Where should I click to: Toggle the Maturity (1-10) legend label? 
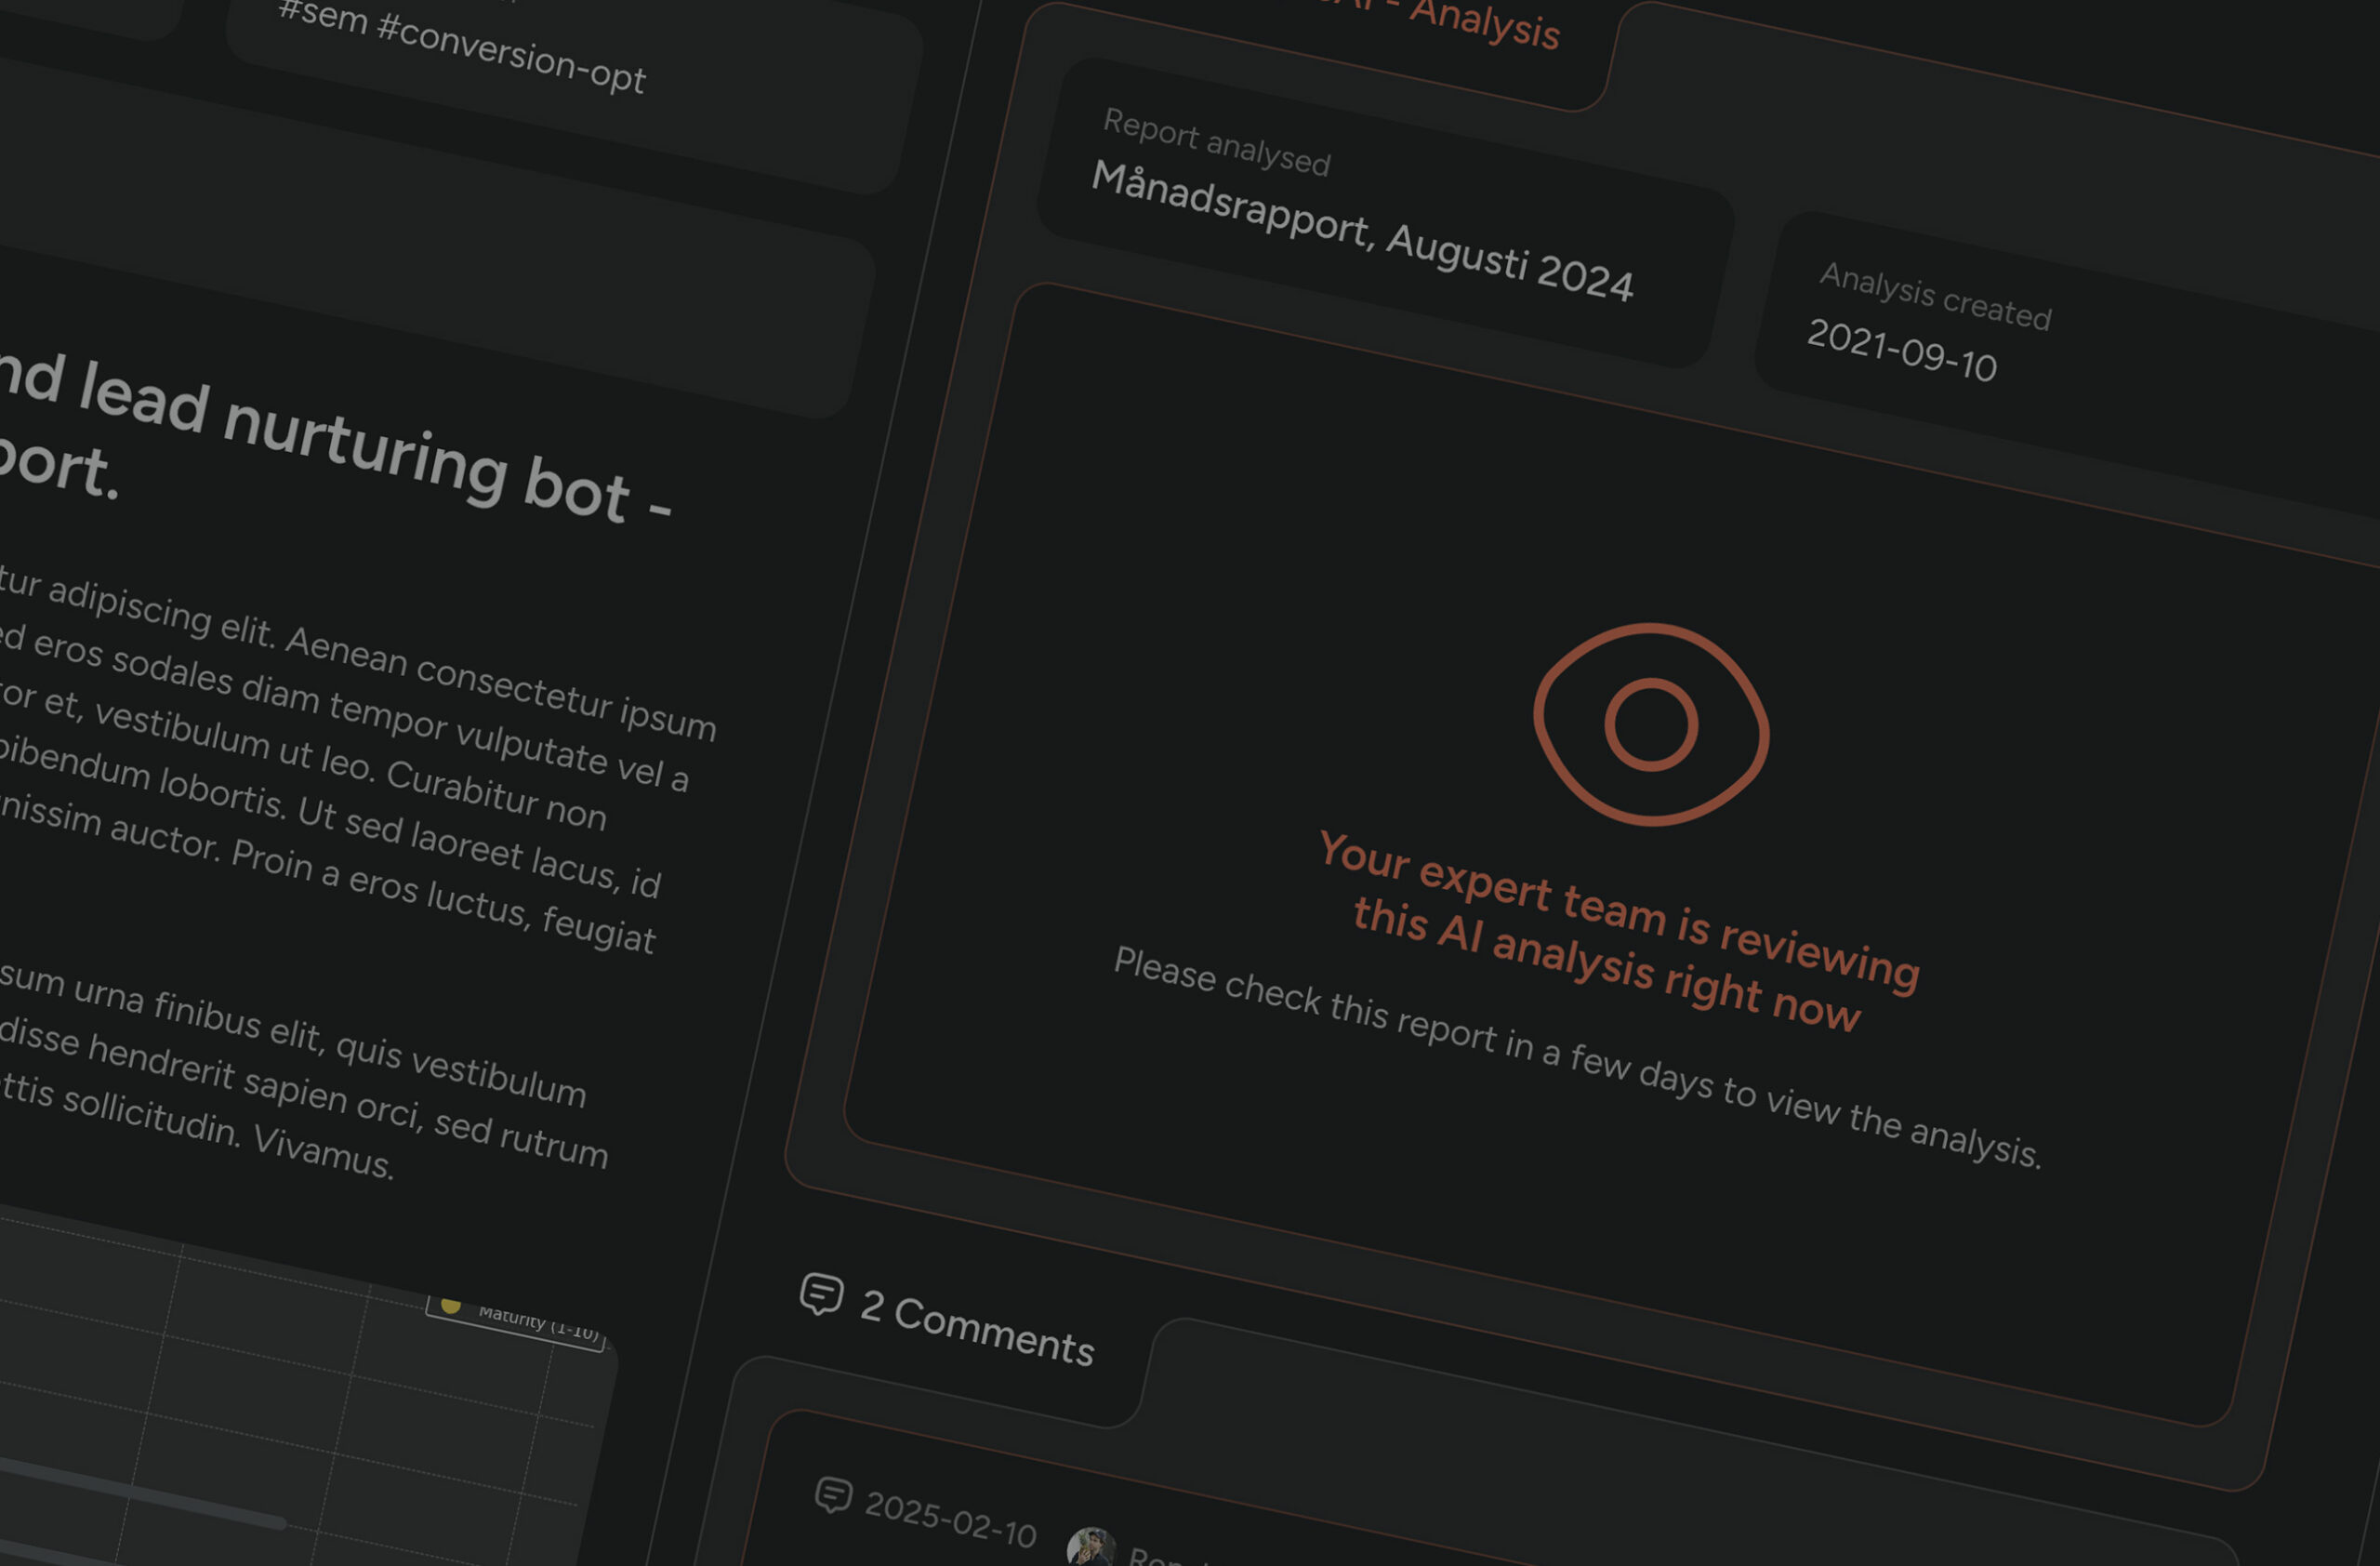click(538, 1322)
